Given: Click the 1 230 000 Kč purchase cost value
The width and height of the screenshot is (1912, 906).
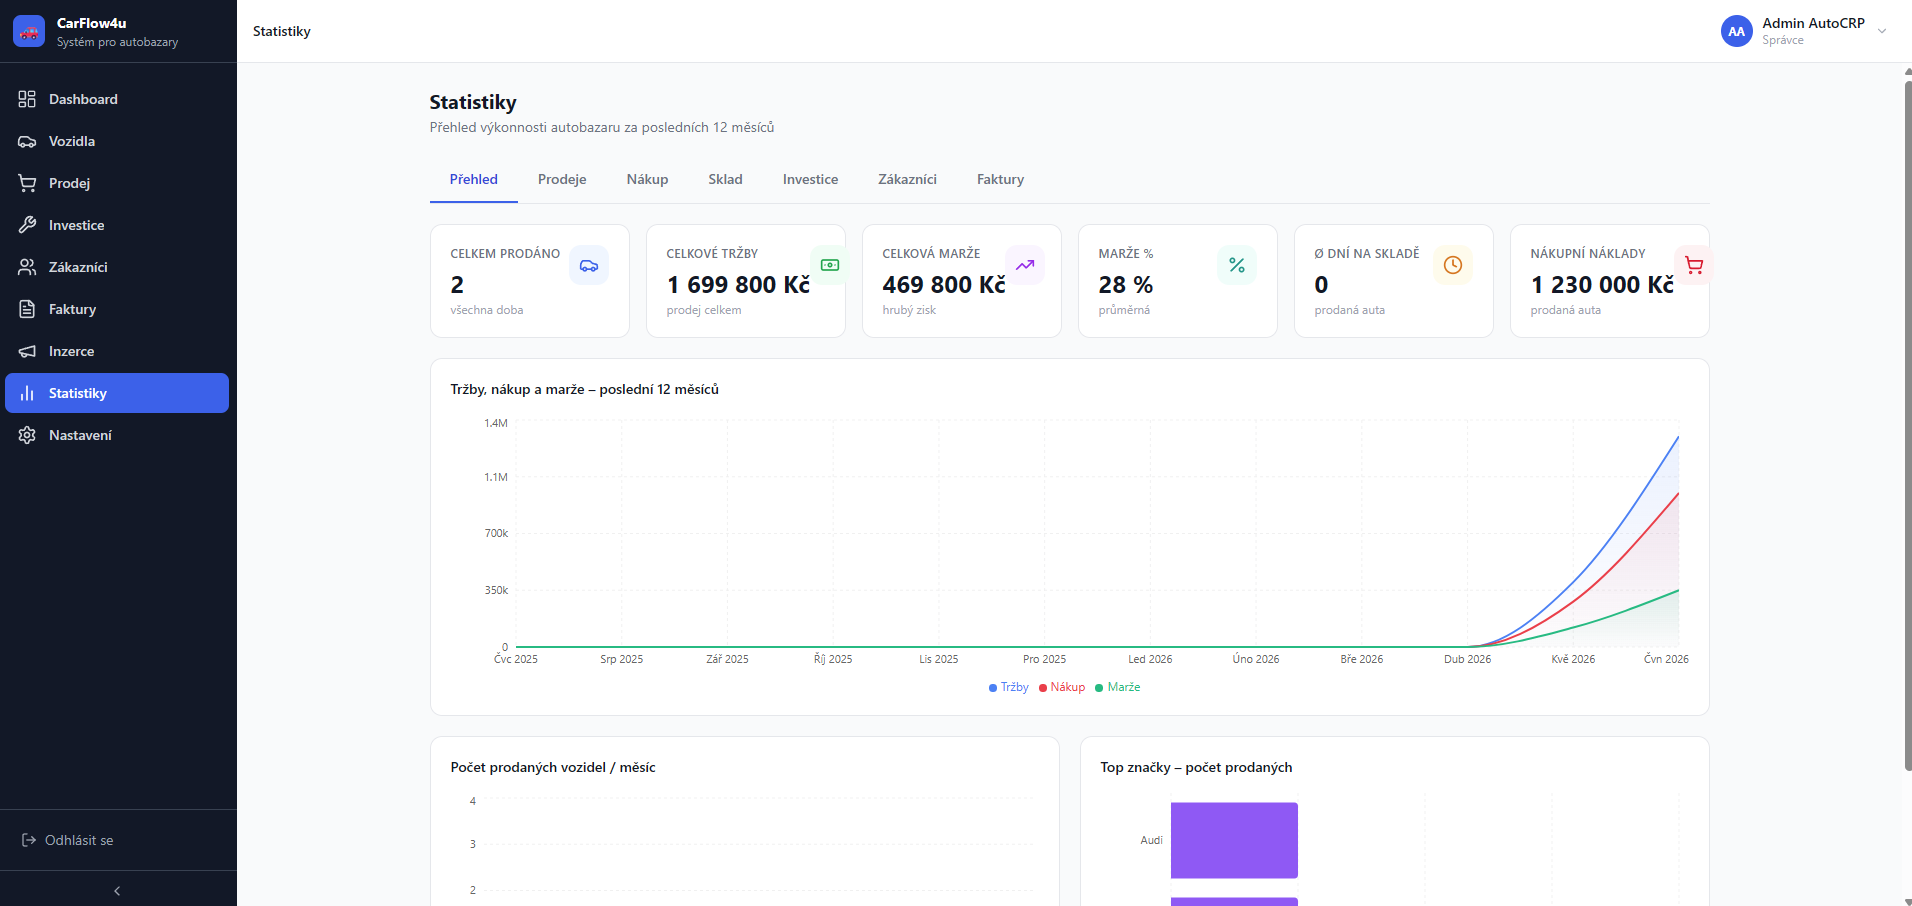Looking at the screenshot, I should pyautogui.click(x=1602, y=285).
